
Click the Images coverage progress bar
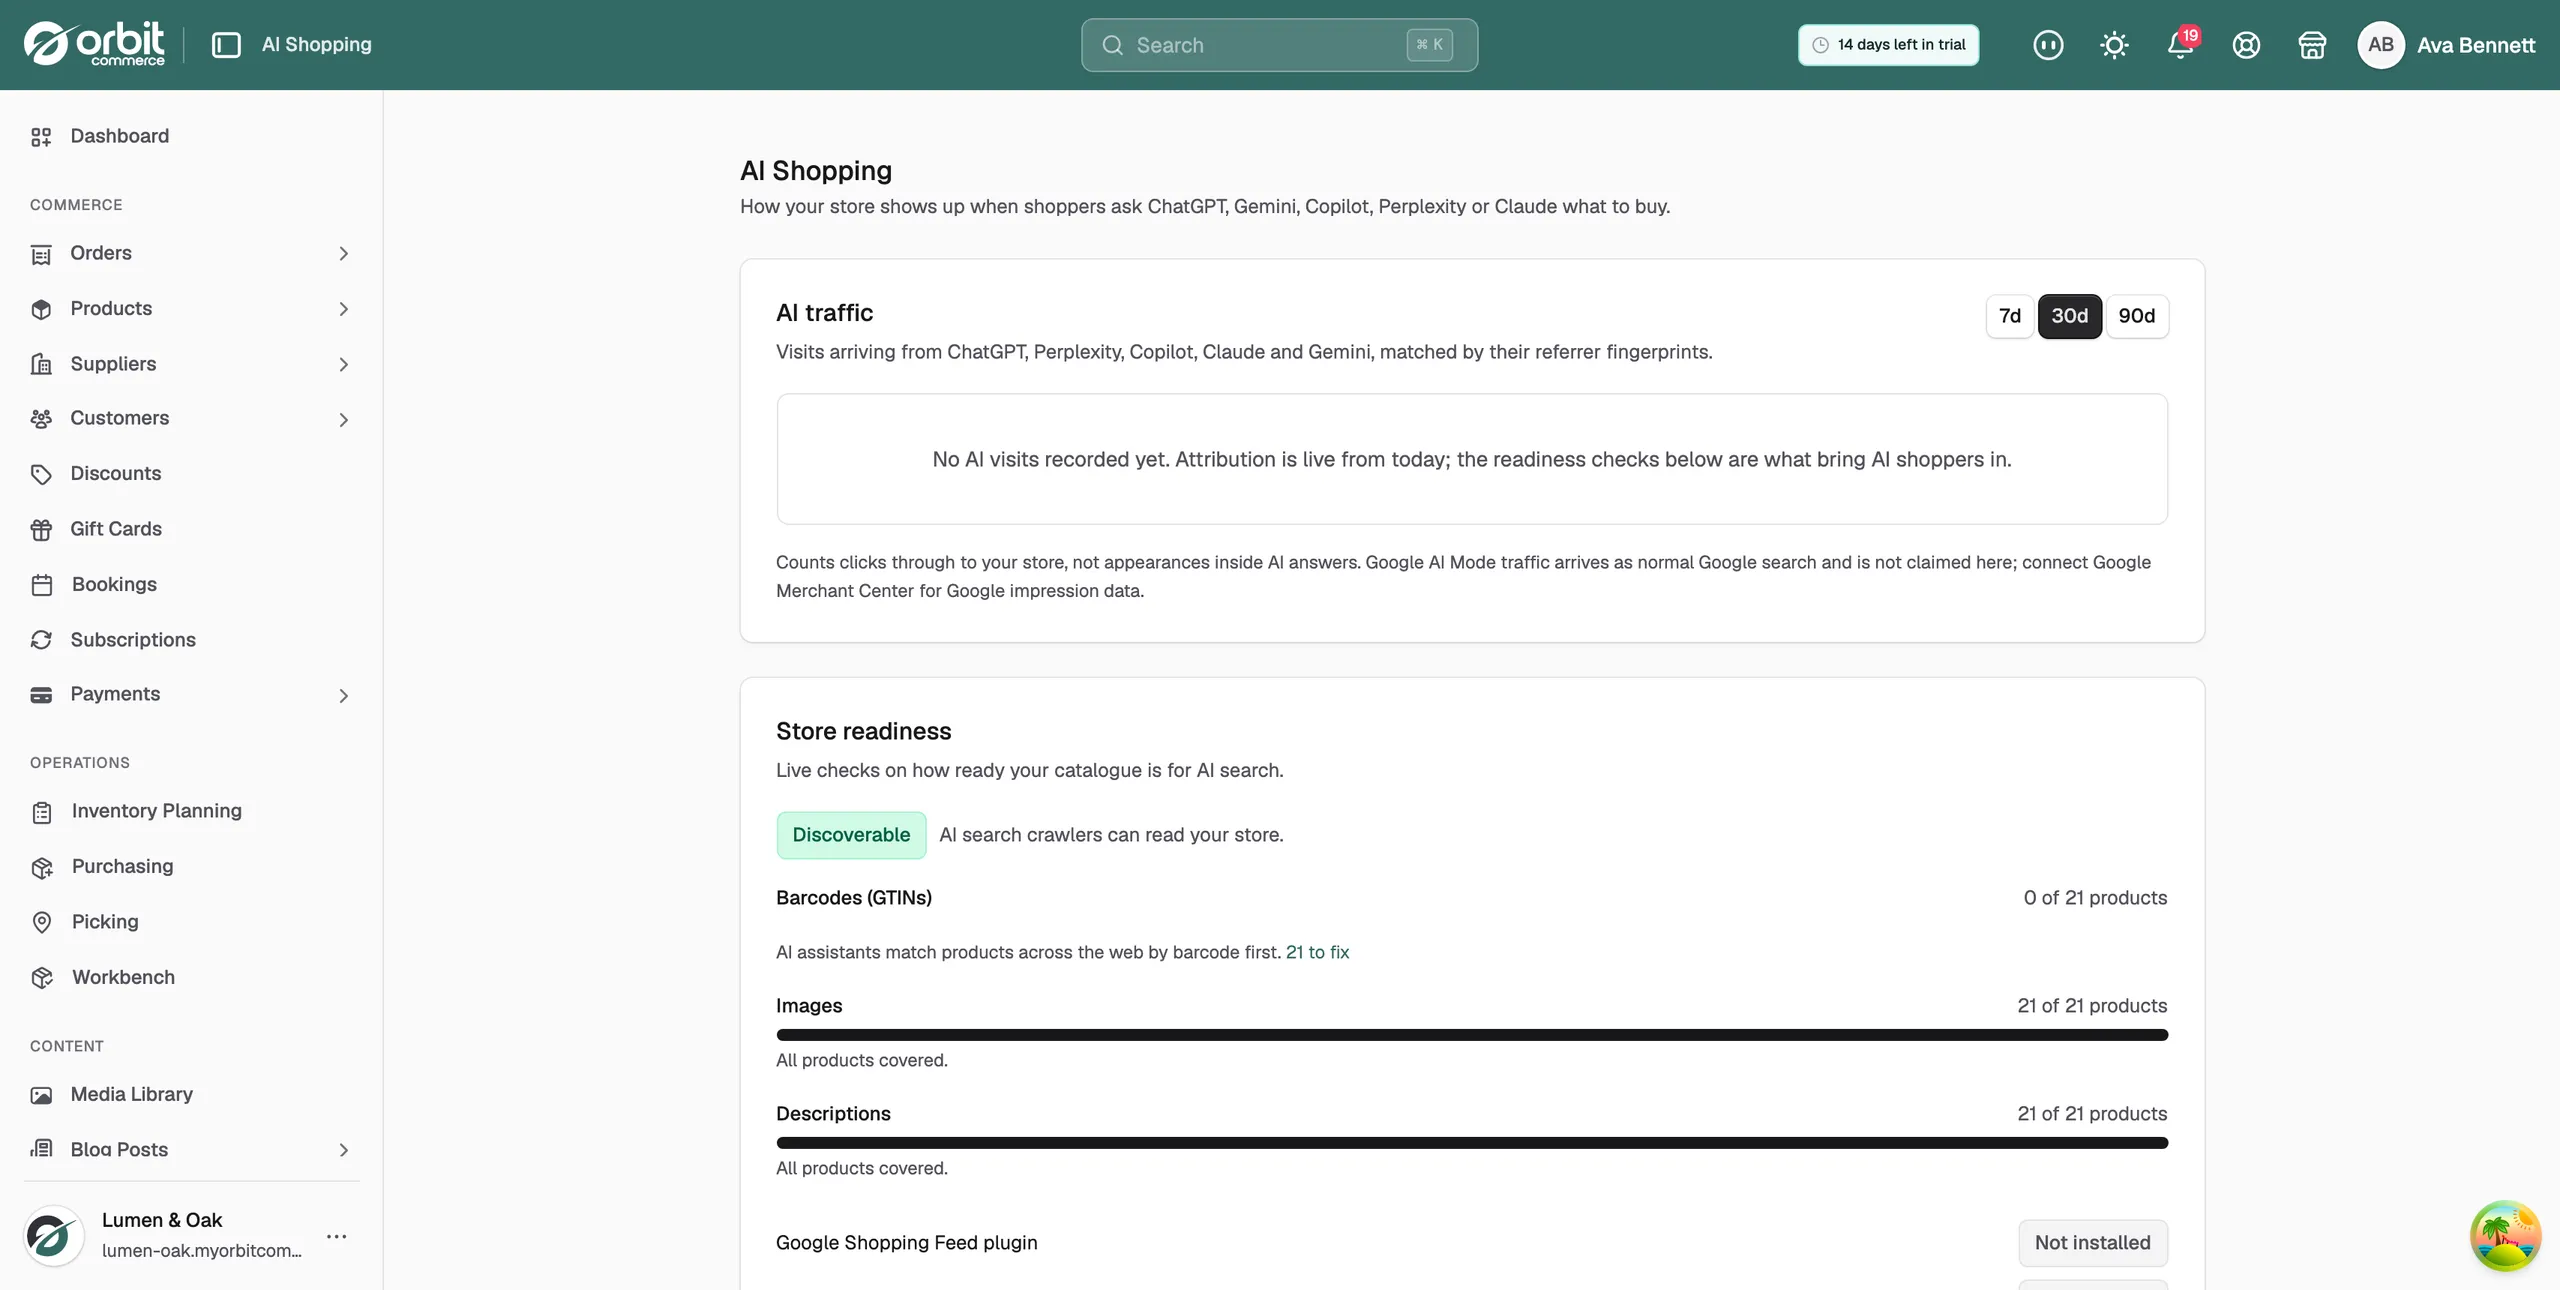click(1472, 1035)
